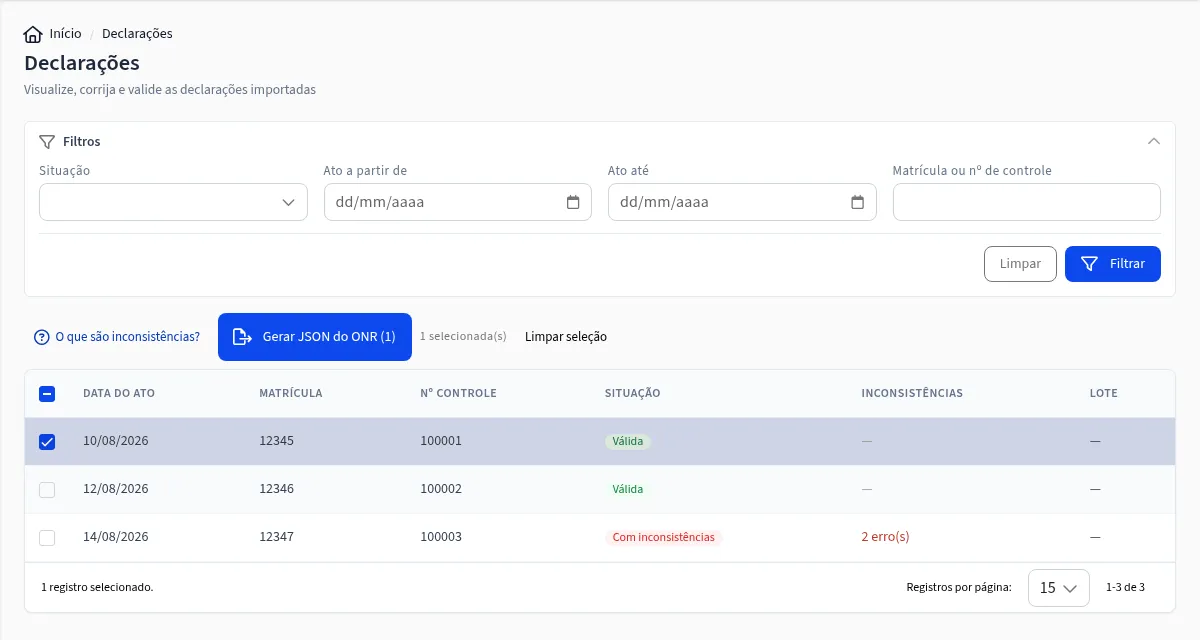Click the Declarações breadcrumb item
Image resolution: width=1200 pixels, height=640 pixels.
pyautogui.click(x=137, y=34)
